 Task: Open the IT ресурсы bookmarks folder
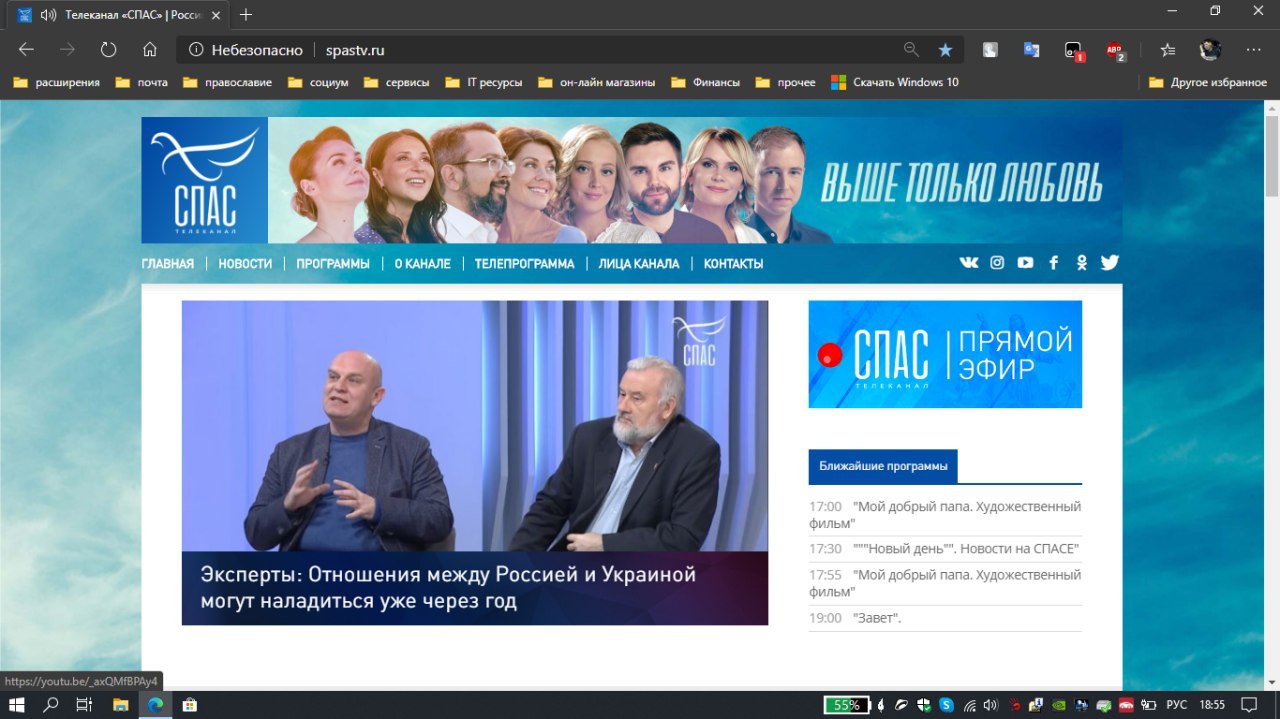pos(484,82)
